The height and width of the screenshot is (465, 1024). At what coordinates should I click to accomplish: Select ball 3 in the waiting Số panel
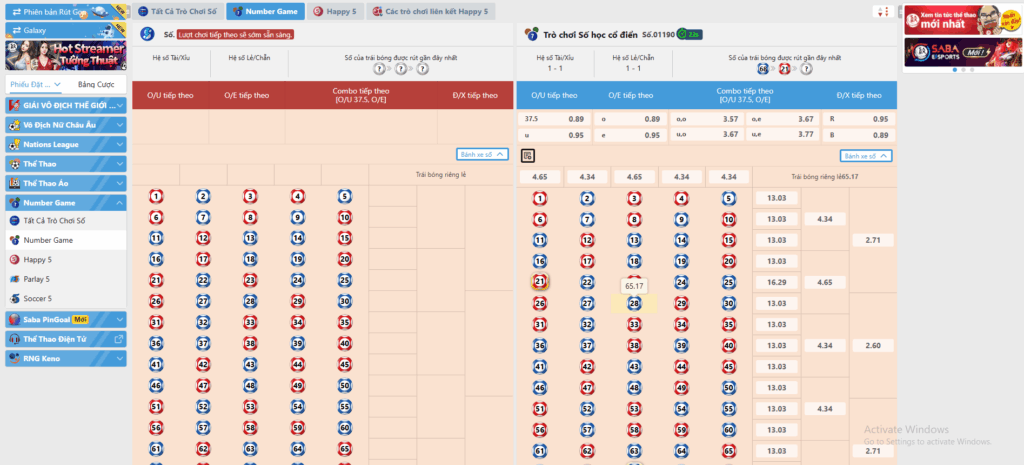[249, 197]
